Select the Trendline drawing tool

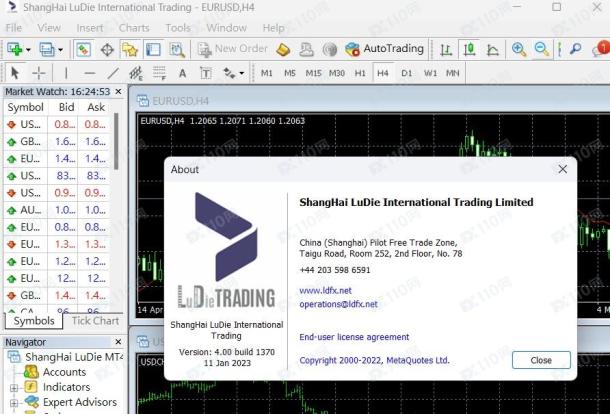pyautogui.click(x=113, y=73)
